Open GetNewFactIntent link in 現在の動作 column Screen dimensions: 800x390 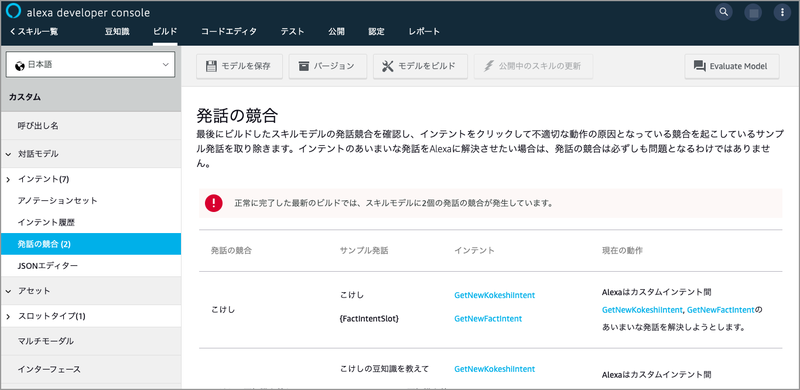pyautogui.click(x=720, y=310)
